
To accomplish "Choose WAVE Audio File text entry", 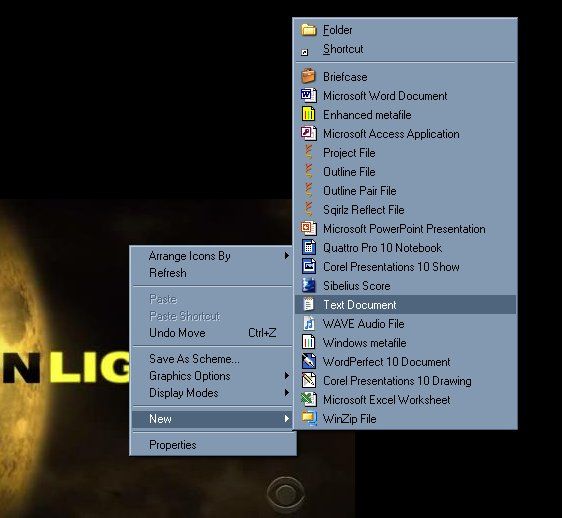I will pos(363,324).
